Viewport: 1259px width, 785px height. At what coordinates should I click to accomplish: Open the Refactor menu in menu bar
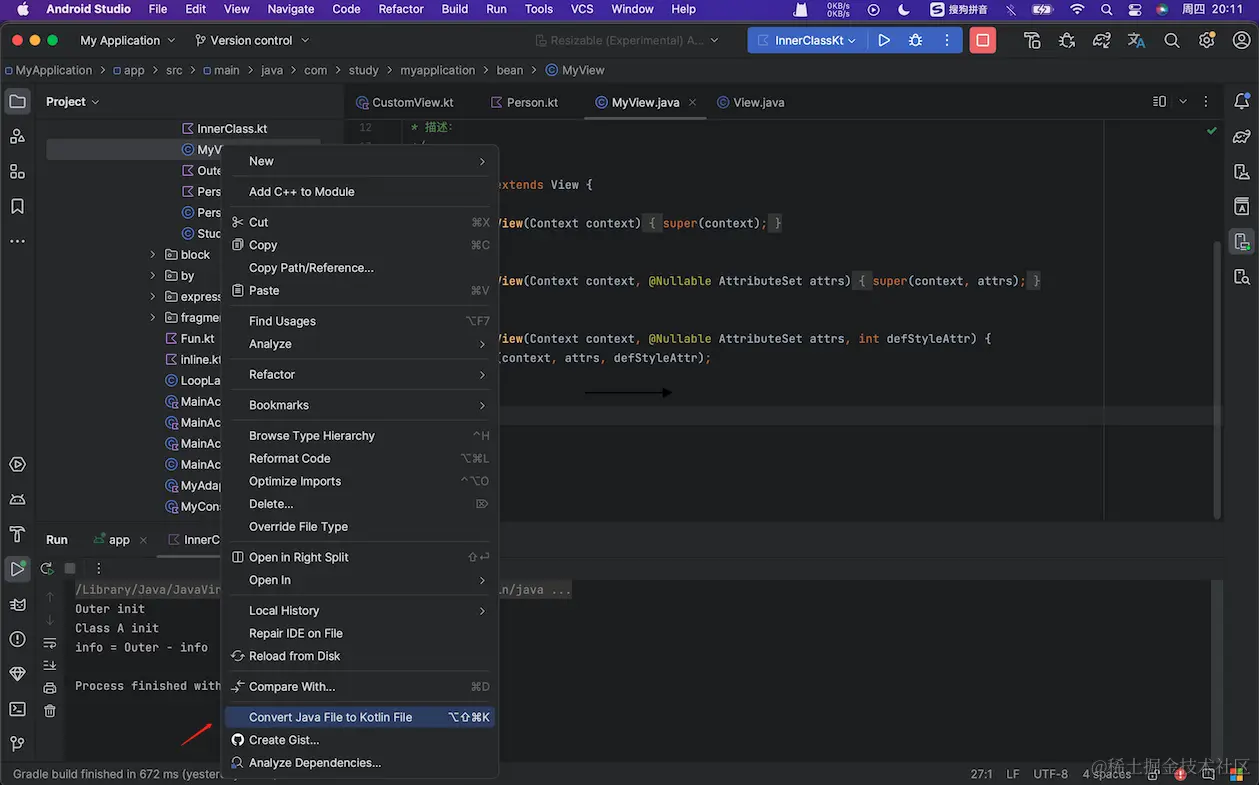tap(401, 9)
